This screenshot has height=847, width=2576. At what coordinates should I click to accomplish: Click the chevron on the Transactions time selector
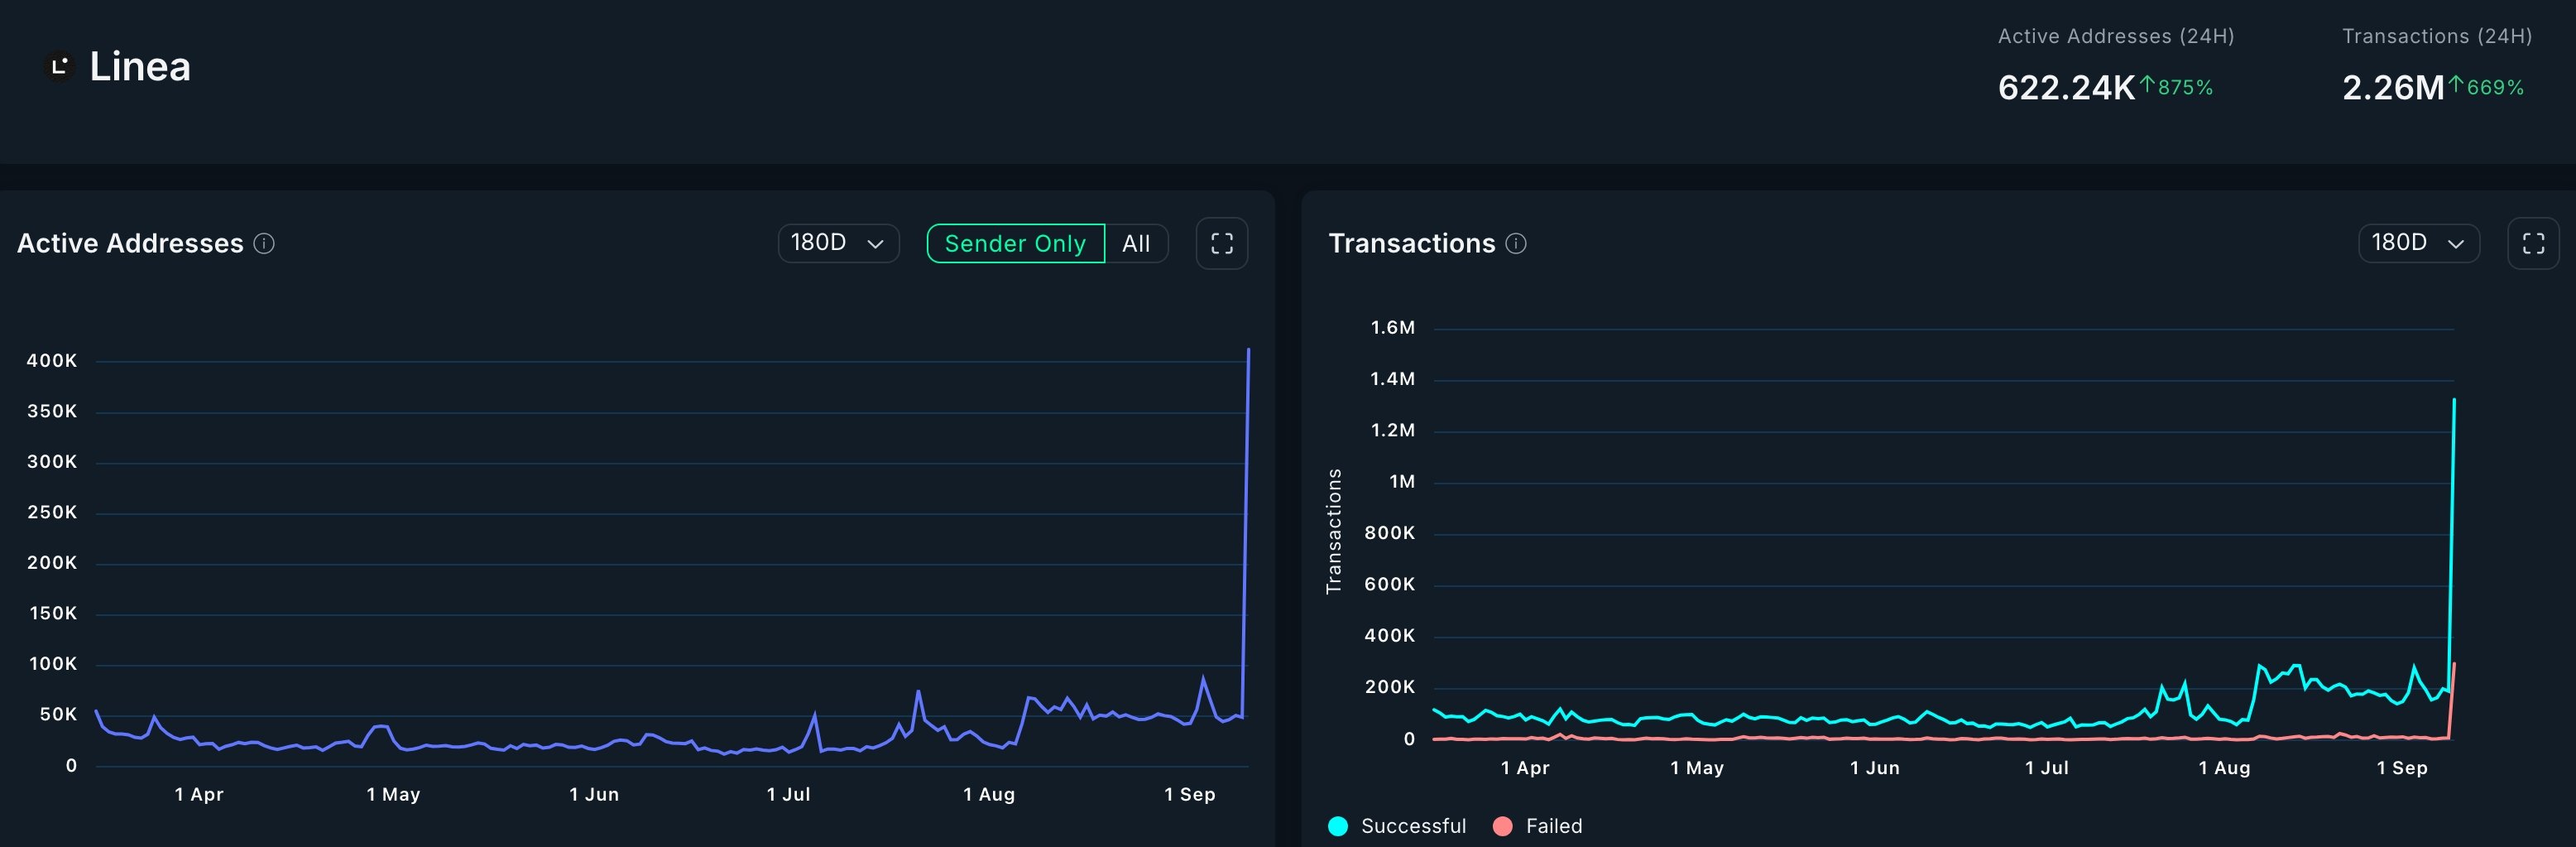click(2455, 244)
